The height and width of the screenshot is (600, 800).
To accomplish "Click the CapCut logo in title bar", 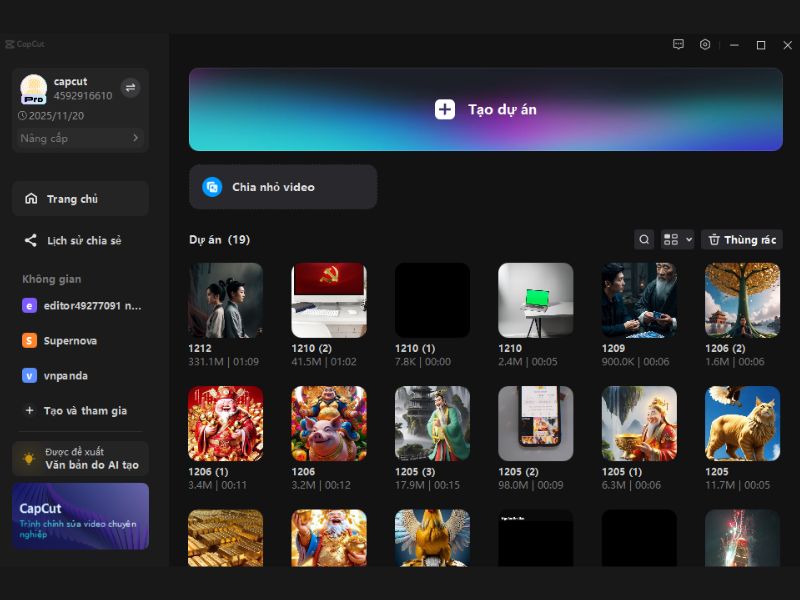I will (24, 44).
